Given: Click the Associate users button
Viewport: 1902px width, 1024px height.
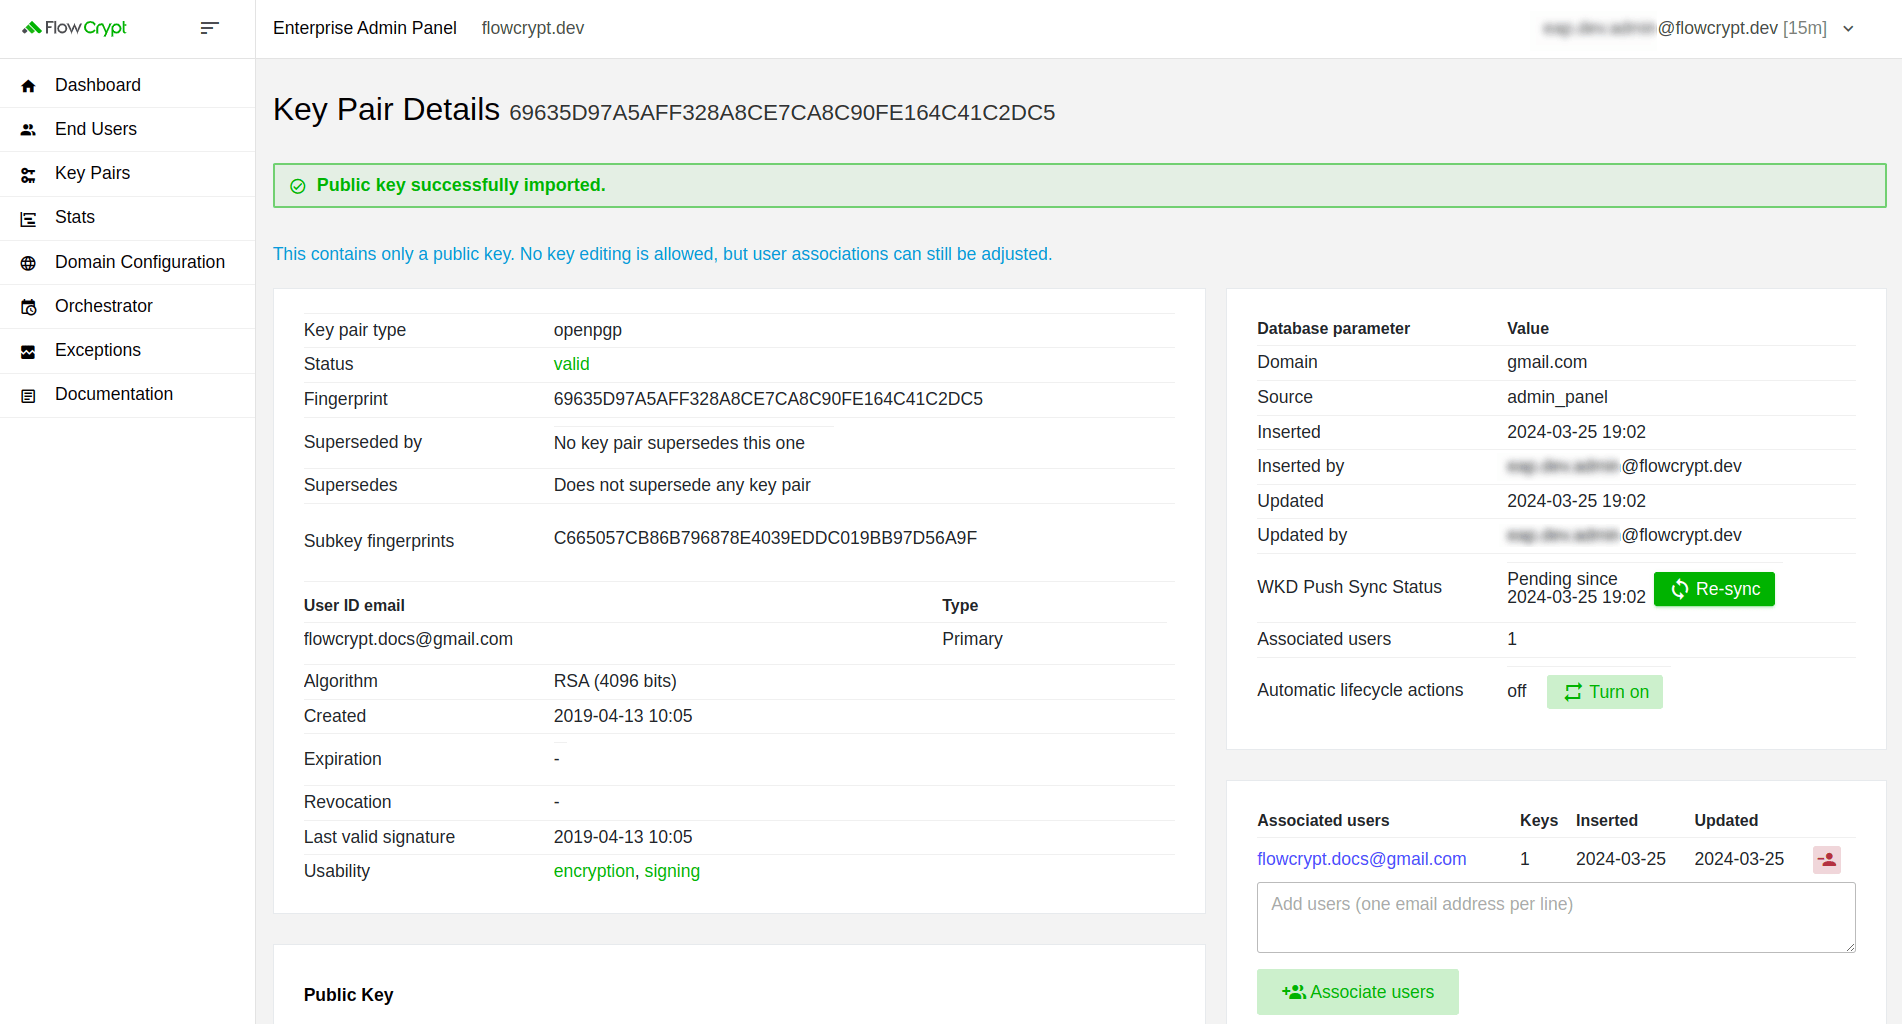Looking at the screenshot, I should pos(1357,992).
